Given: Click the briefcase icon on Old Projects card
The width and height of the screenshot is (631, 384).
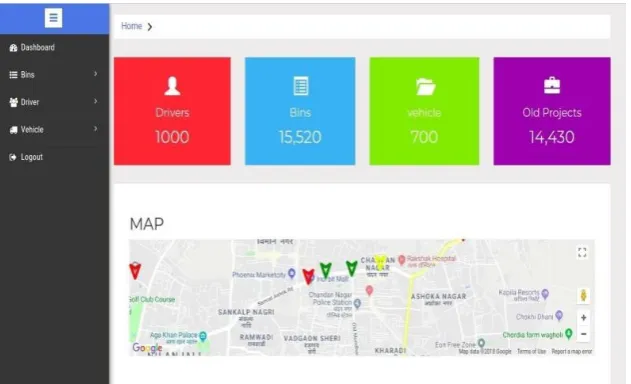Looking at the screenshot, I should [x=552, y=85].
